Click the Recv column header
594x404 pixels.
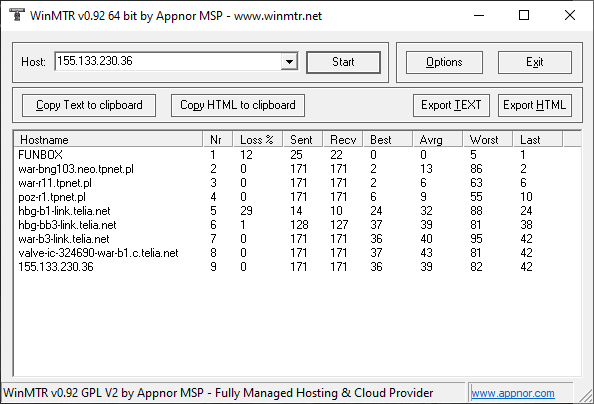click(x=343, y=139)
